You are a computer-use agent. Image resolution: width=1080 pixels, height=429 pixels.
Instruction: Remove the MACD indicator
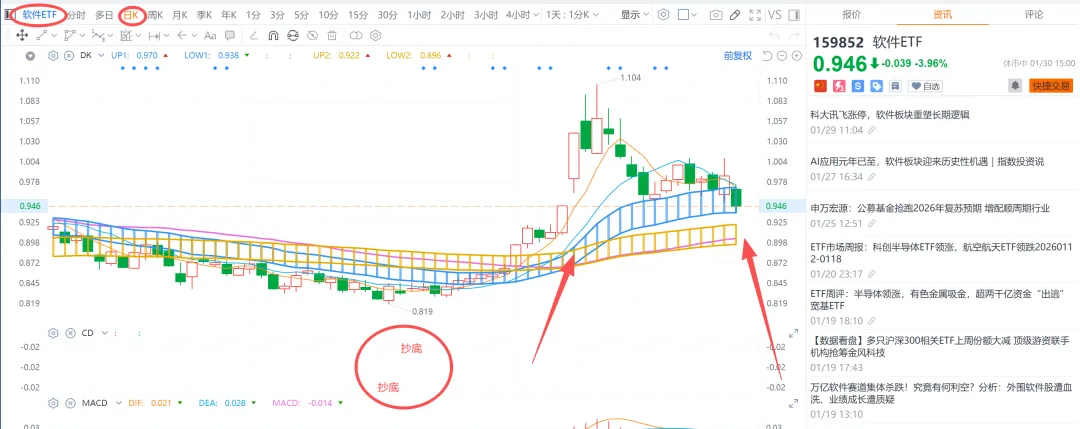(x=70, y=403)
